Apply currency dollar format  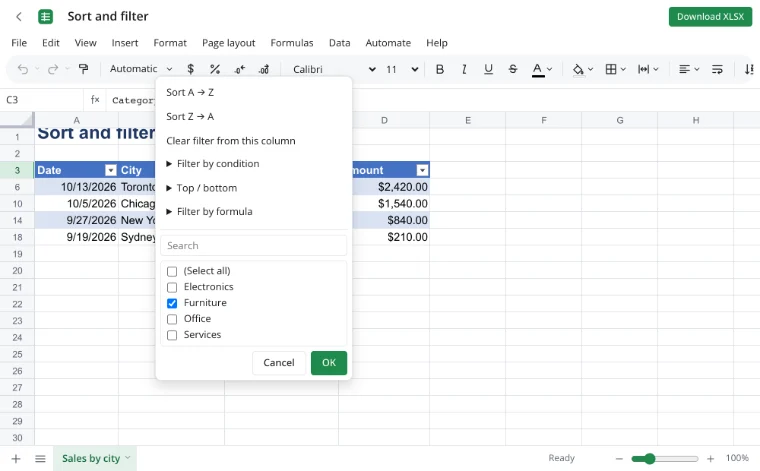click(190, 69)
